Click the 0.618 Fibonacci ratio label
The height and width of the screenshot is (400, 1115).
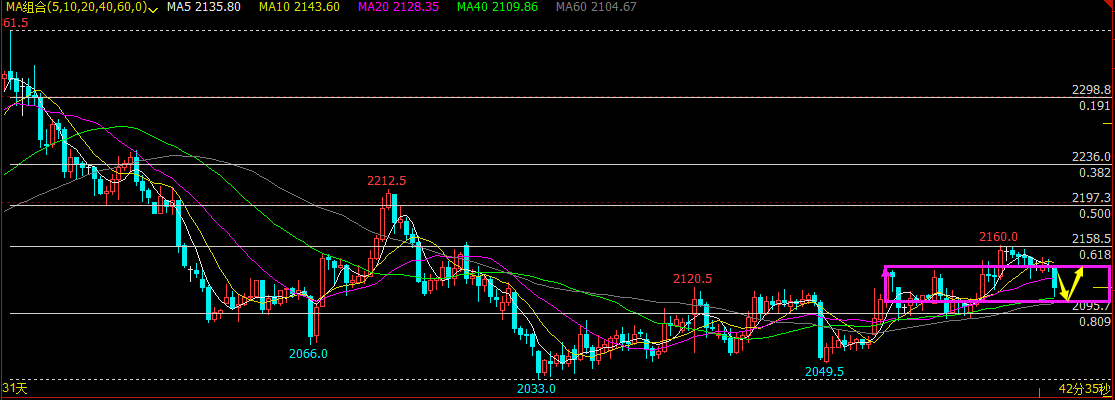click(1095, 254)
